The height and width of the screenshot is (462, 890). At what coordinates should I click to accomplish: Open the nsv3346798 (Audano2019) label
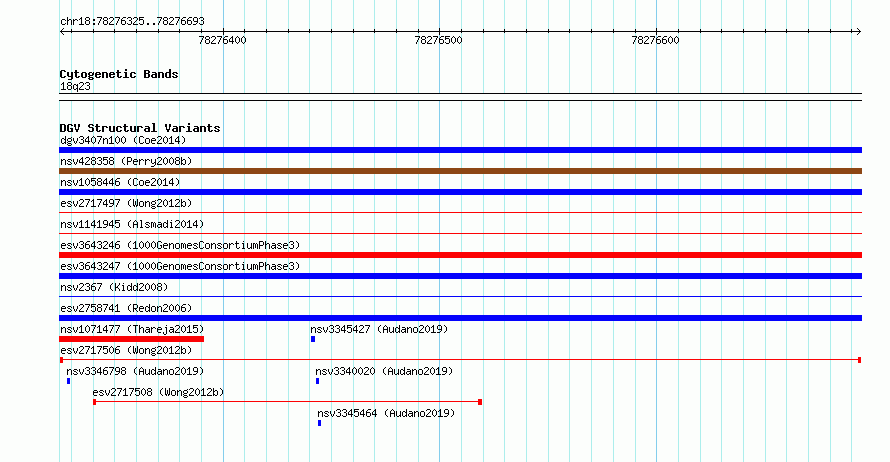click(135, 371)
